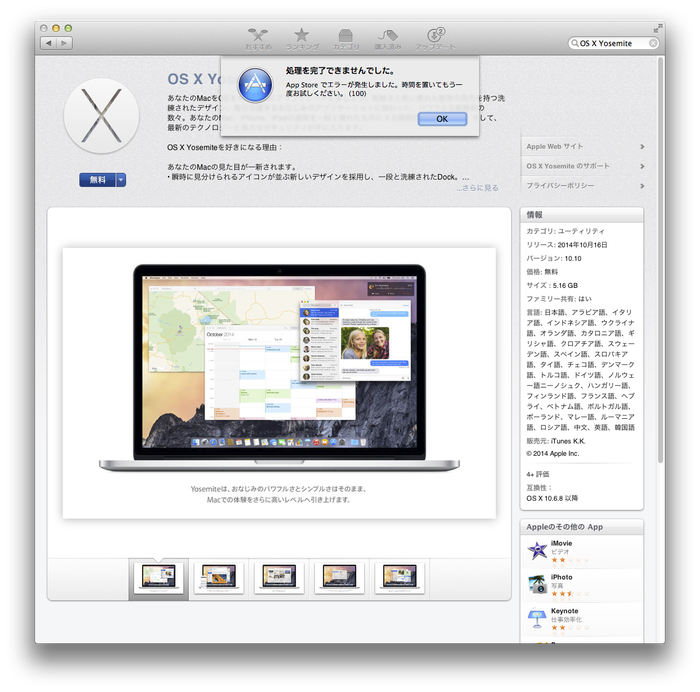This screenshot has width=700, height=692.
Task: Go forward with the right arrow button
Action: pos(64,43)
